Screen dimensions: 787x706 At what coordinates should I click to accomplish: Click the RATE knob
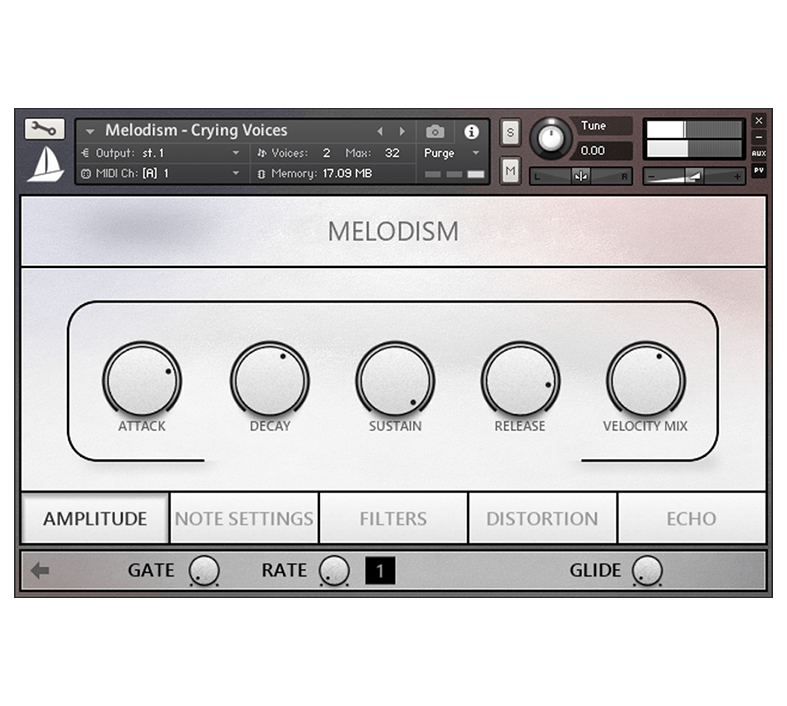click(334, 571)
